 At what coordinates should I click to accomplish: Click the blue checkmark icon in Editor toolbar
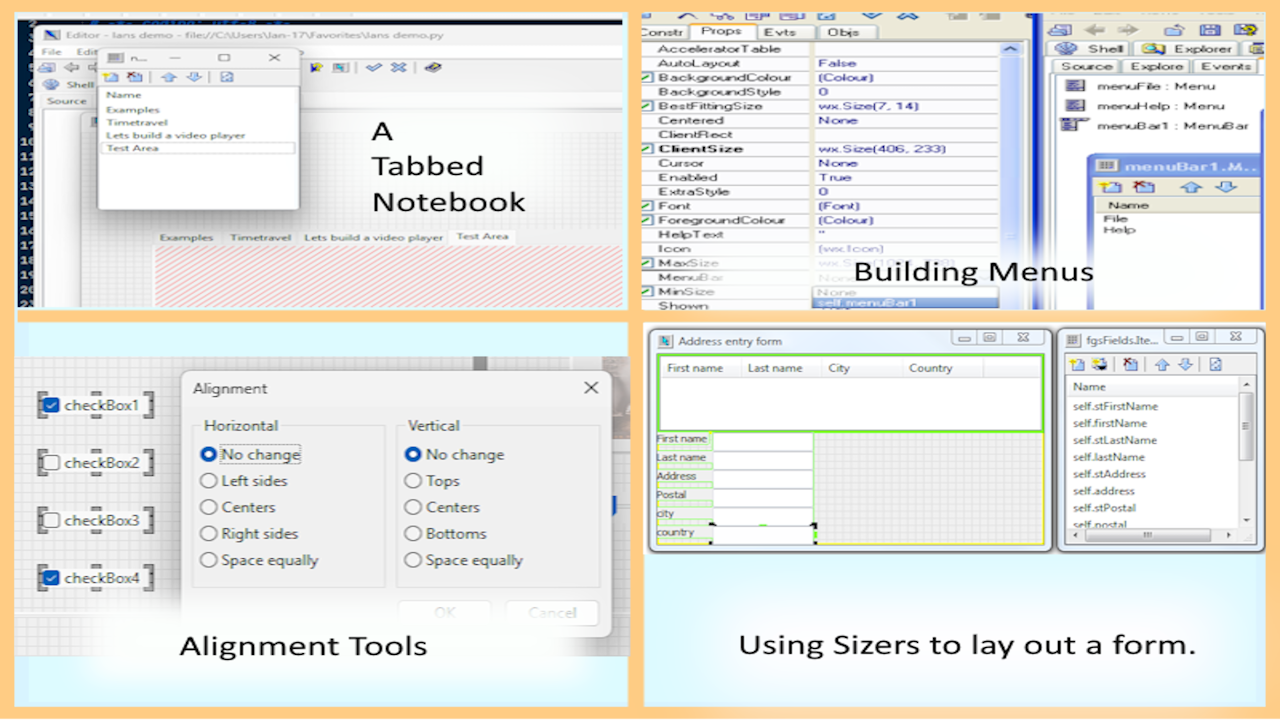(373, 67)
